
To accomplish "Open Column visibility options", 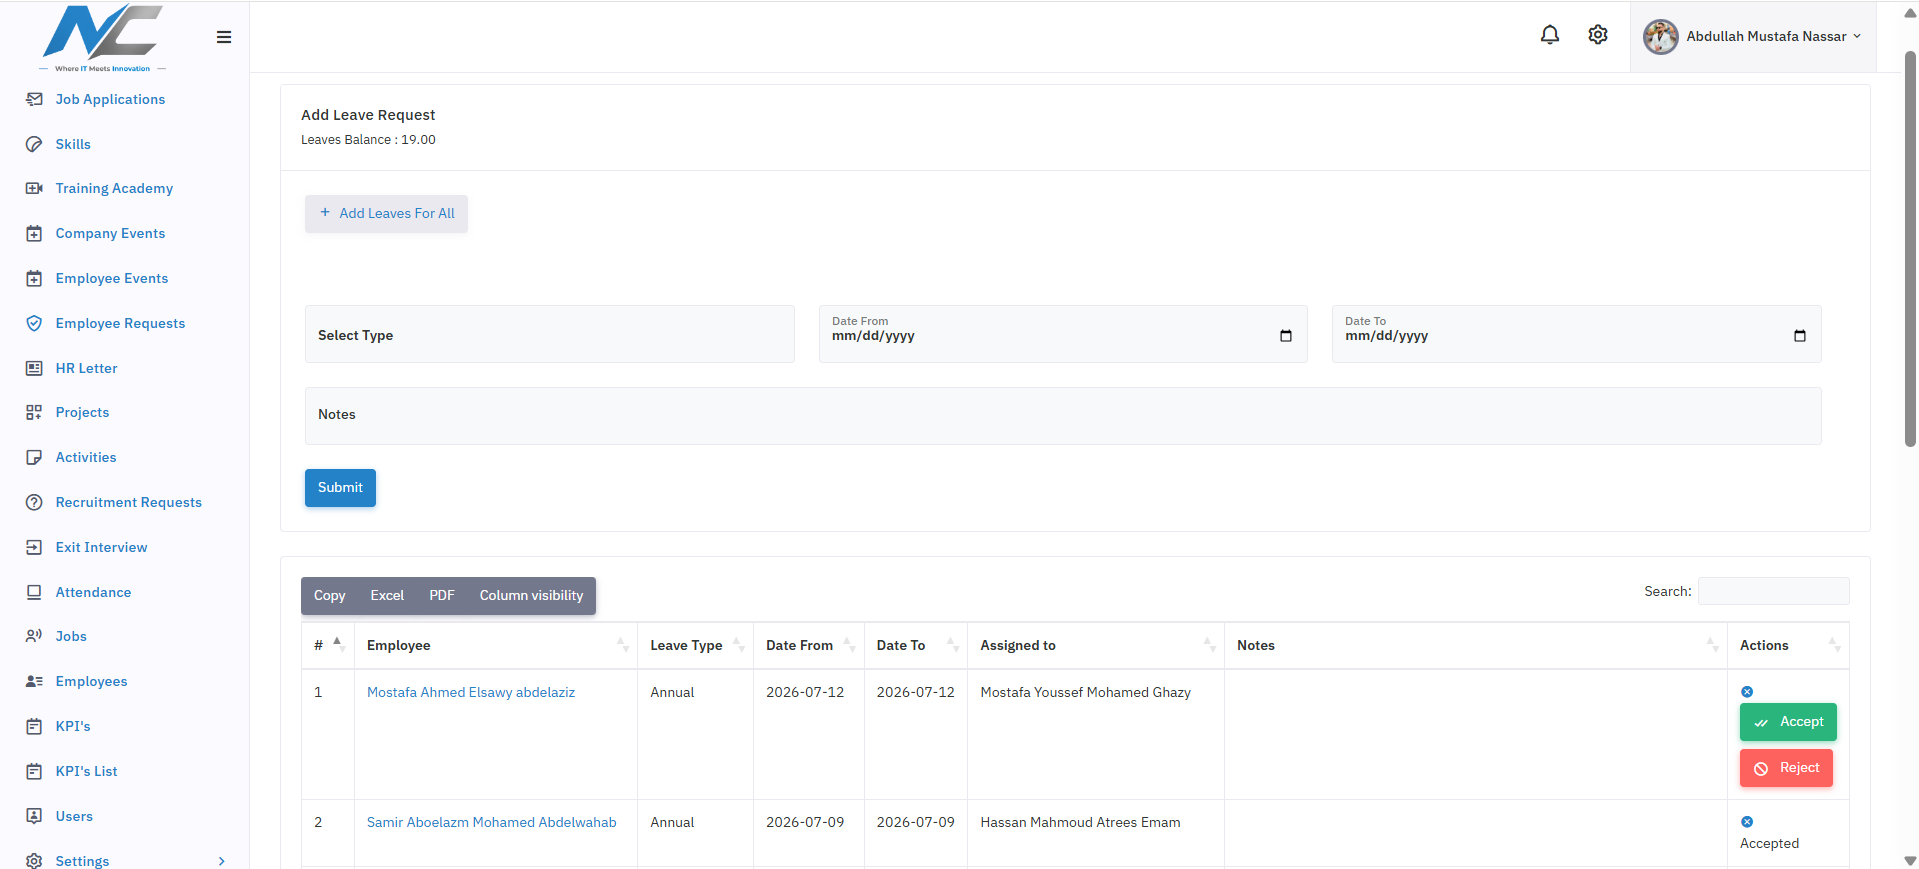I will click(x=531, y=596).
